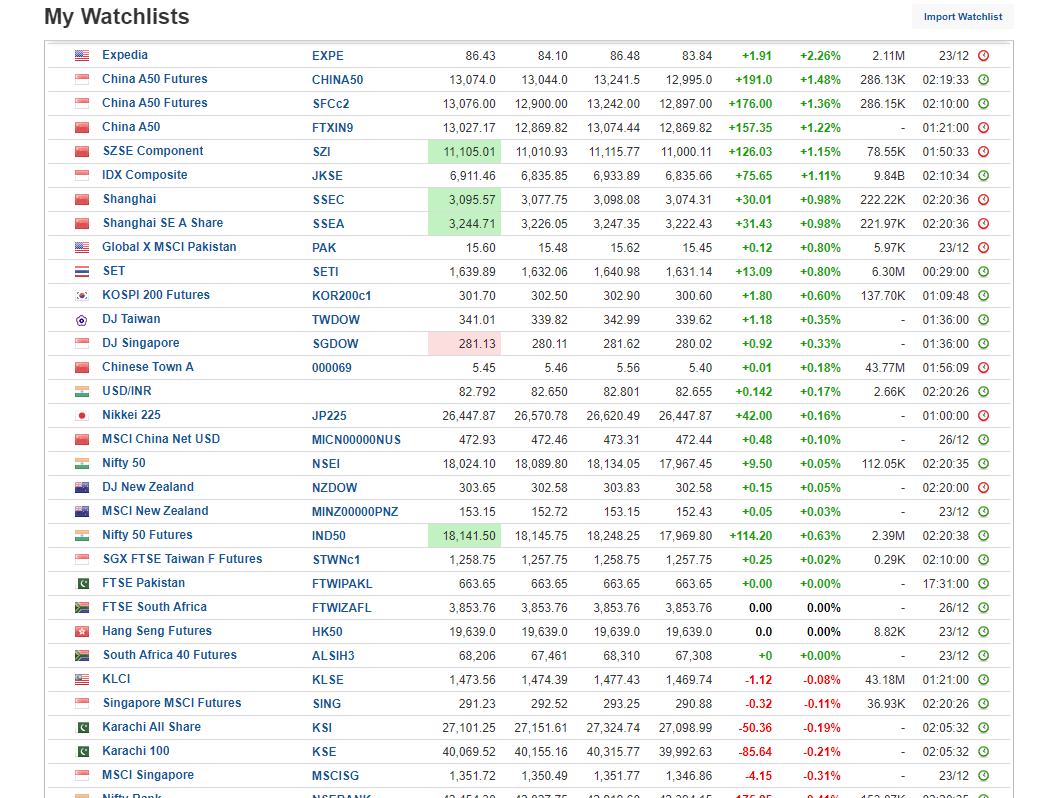Click the FTXIN9 symbol link
This screenshot has width=1037, height=798.
[x=332, y=128]
